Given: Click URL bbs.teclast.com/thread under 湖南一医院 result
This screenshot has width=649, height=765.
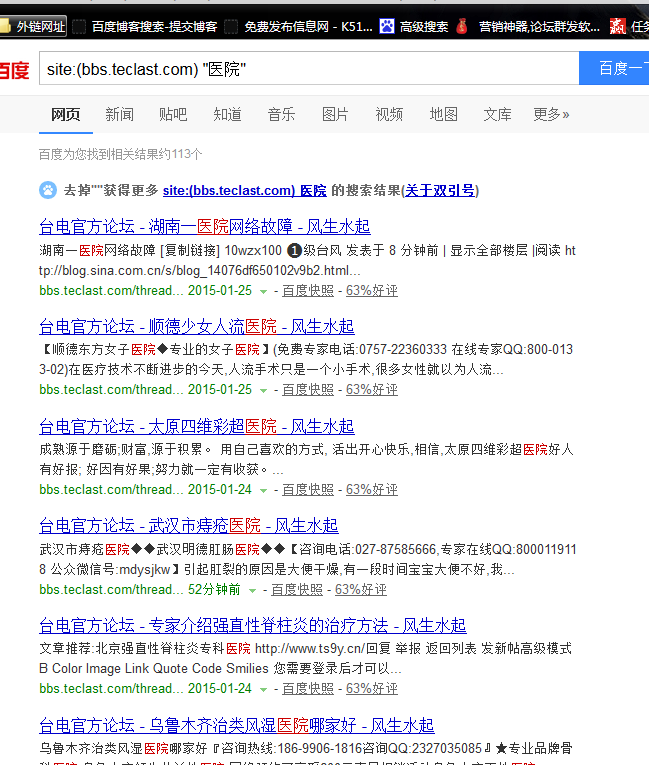Looking at the screenshot, I should click(111, 291).
